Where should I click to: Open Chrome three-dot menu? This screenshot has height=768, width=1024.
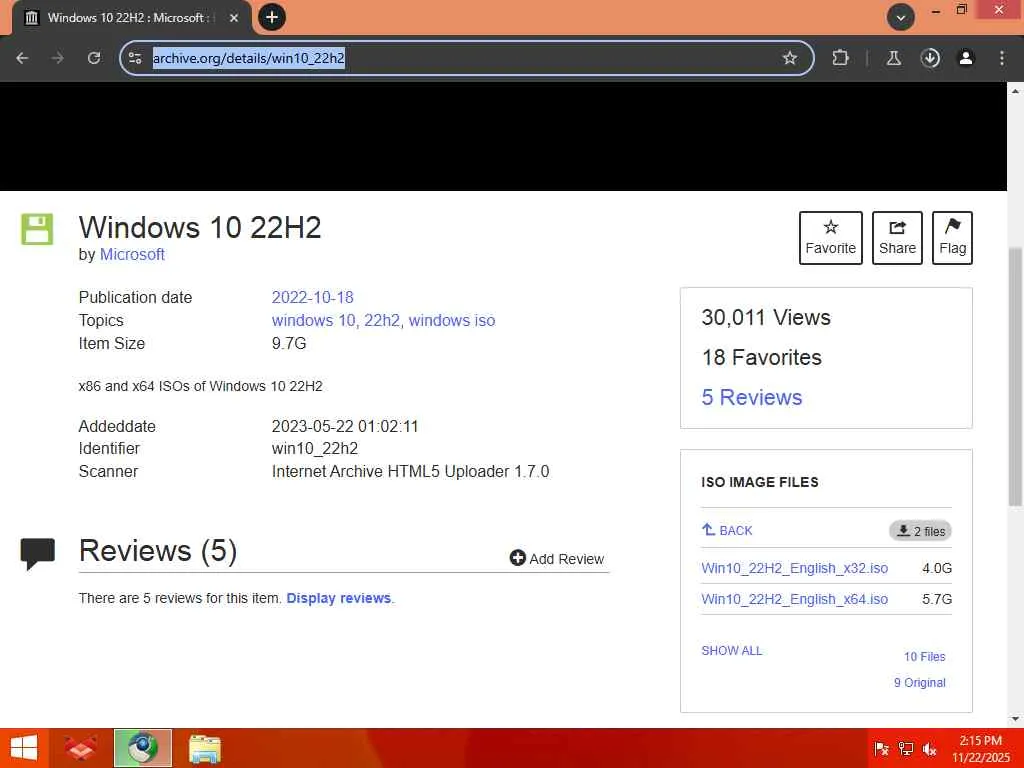(x=1002, y=58)
